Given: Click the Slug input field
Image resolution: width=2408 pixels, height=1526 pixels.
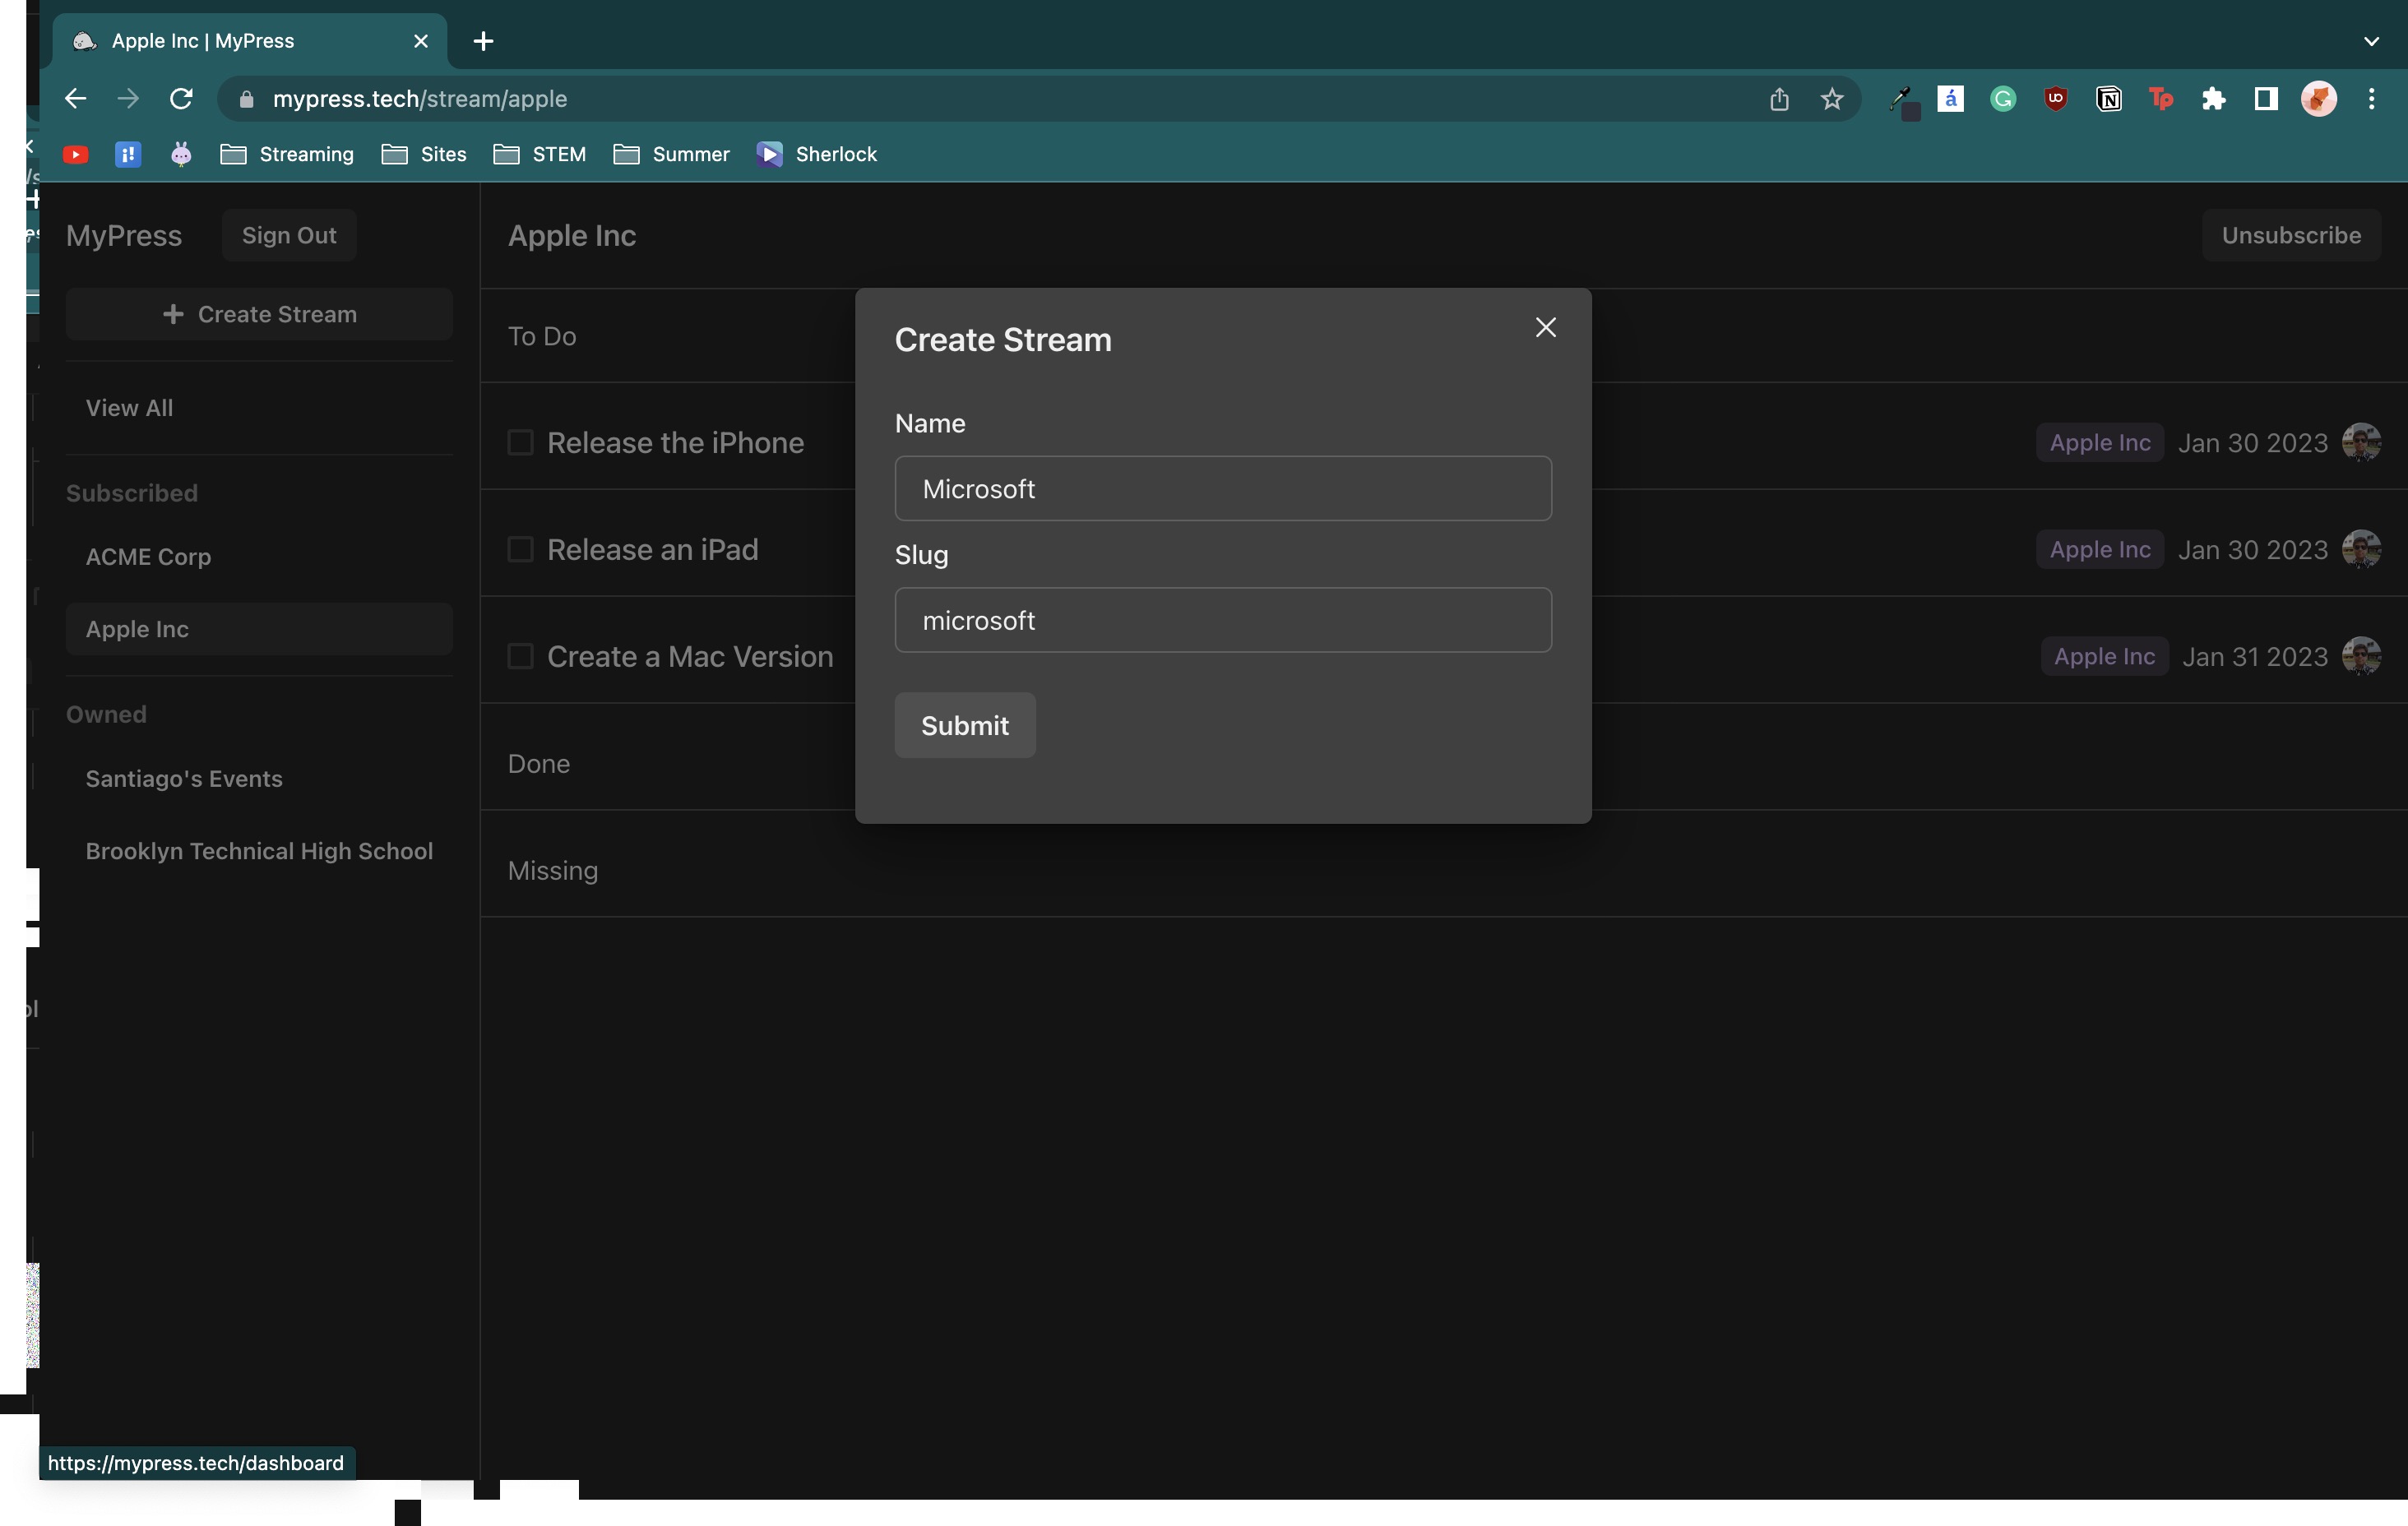Looking at the screenshot, I should click(x=1222, y=620).
